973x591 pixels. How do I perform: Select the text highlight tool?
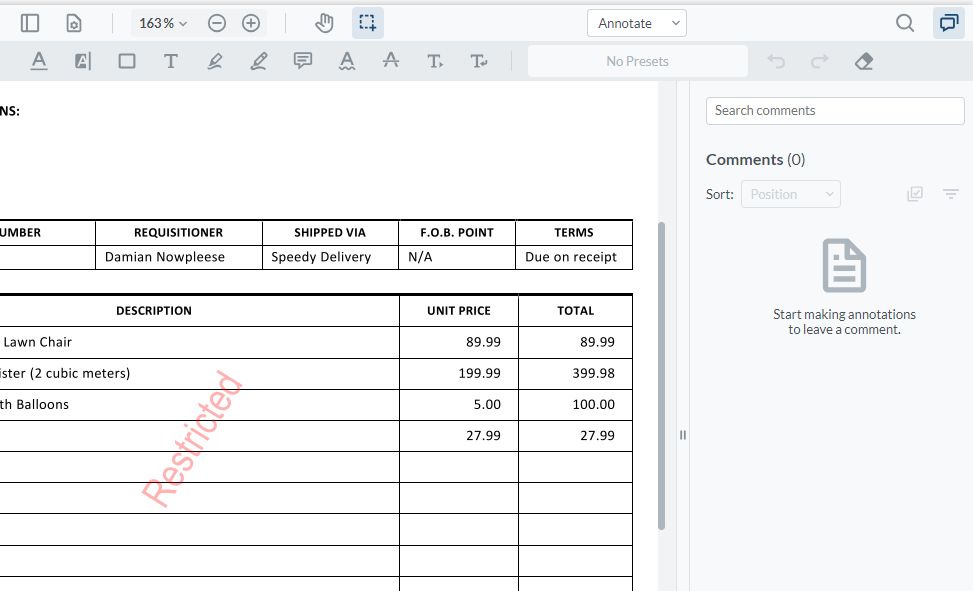click(x=83, y=61)
